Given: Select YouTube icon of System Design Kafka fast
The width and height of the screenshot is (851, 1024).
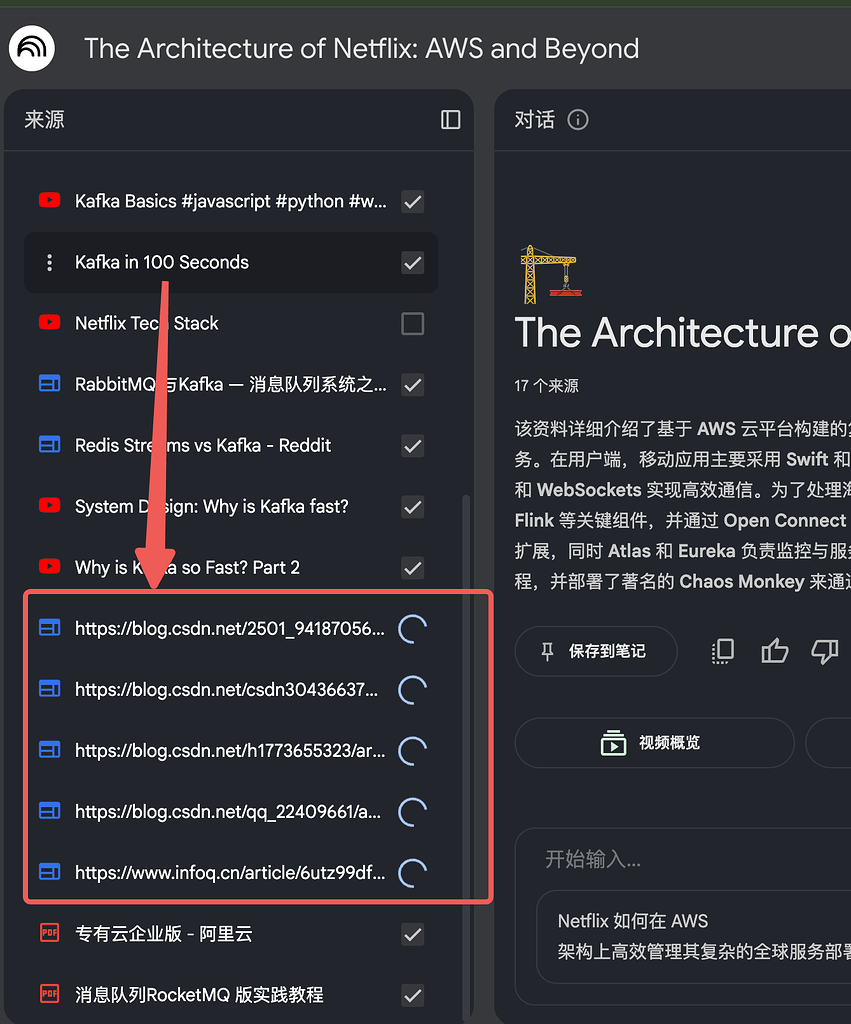Looking at the screenshot, I should point(50,505).
